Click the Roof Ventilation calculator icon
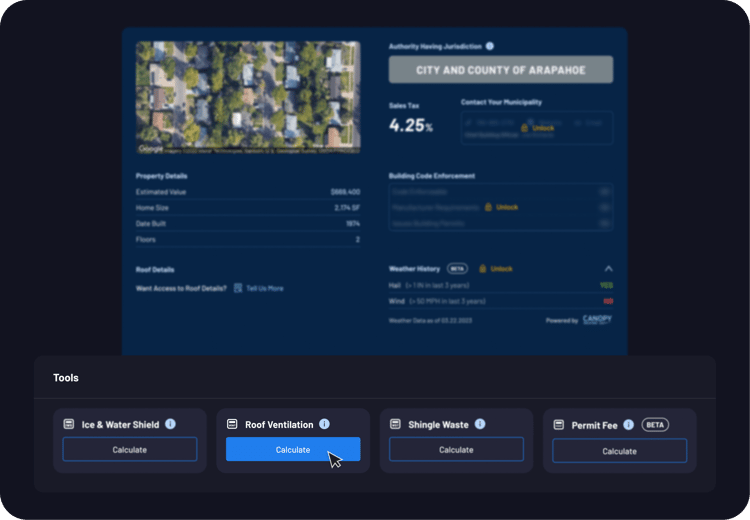The image size is (750, 520). pyautogui.click(x=232, y=424)
